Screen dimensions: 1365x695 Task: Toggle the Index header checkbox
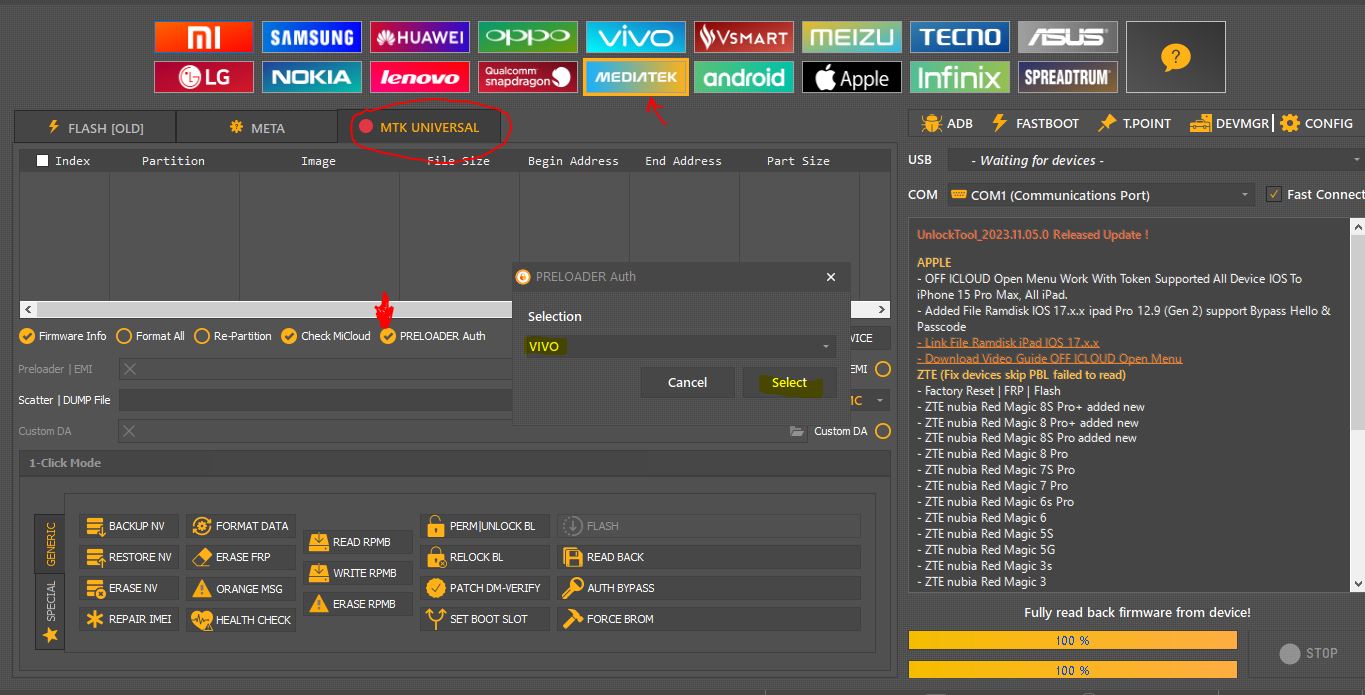click(42, 160)
